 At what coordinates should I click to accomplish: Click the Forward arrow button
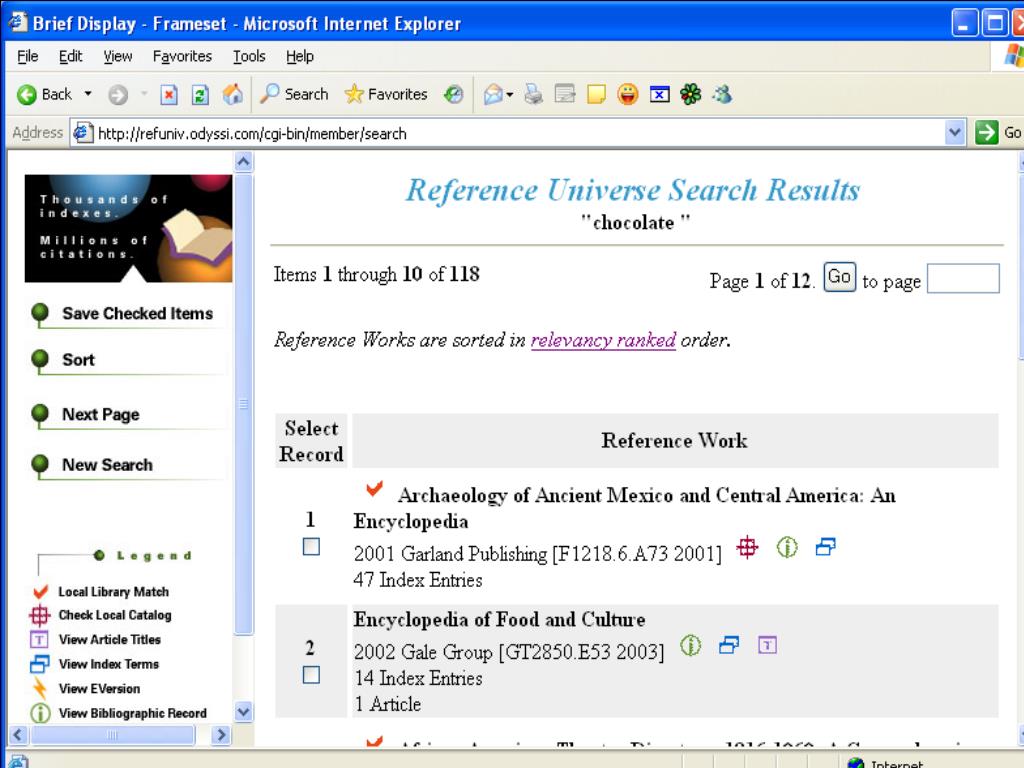(x=118, y=95)
